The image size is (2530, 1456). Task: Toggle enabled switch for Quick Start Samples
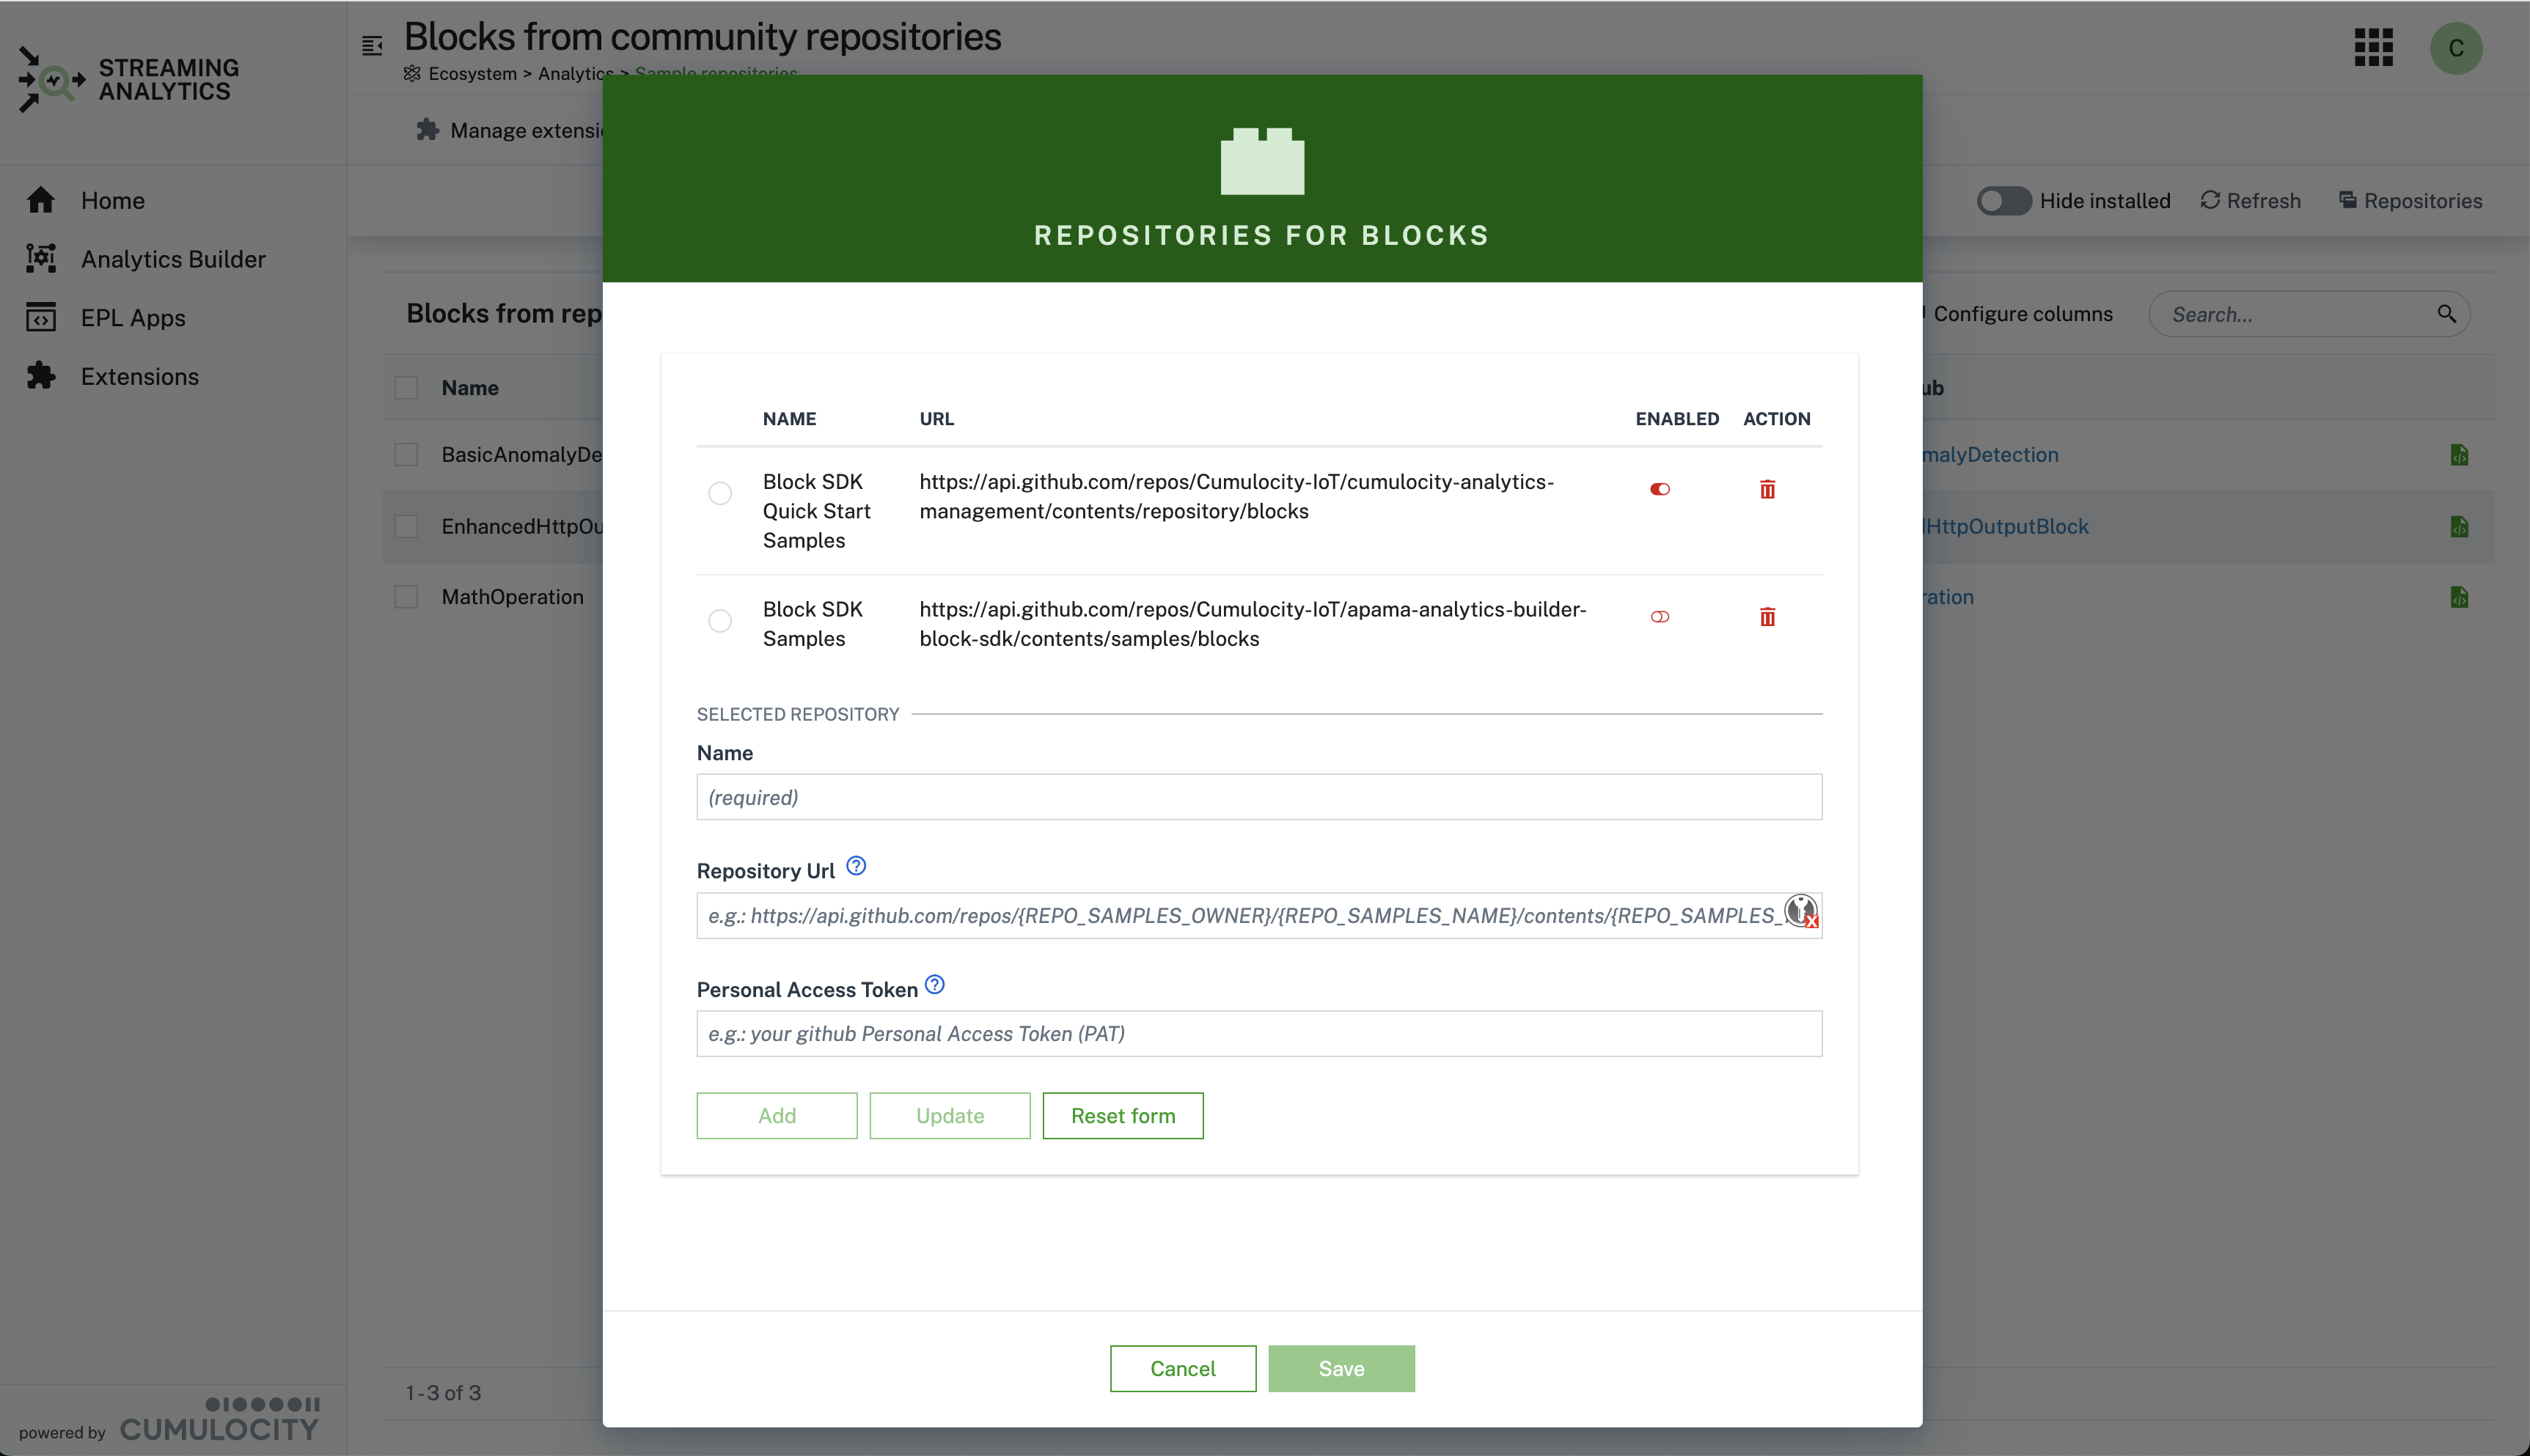[x=1660, y=489]
